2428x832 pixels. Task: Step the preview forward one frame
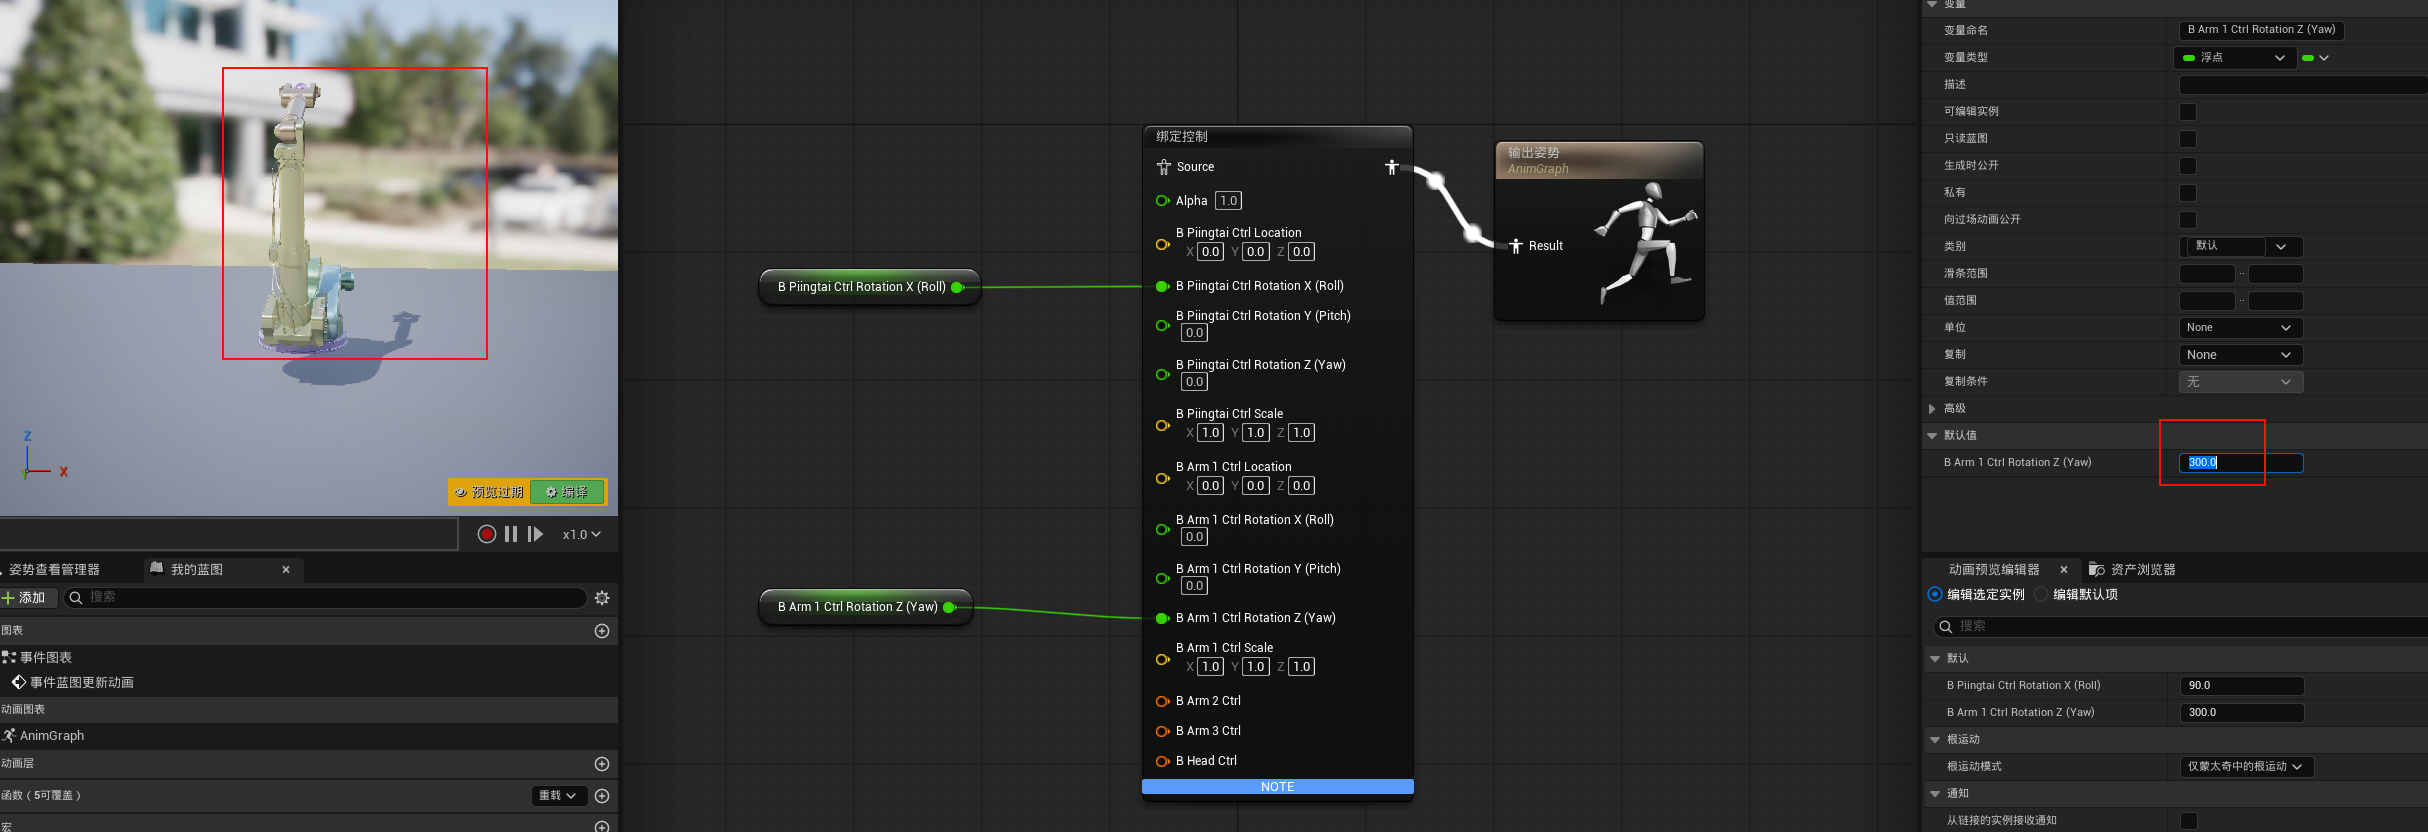click(535, 534)
